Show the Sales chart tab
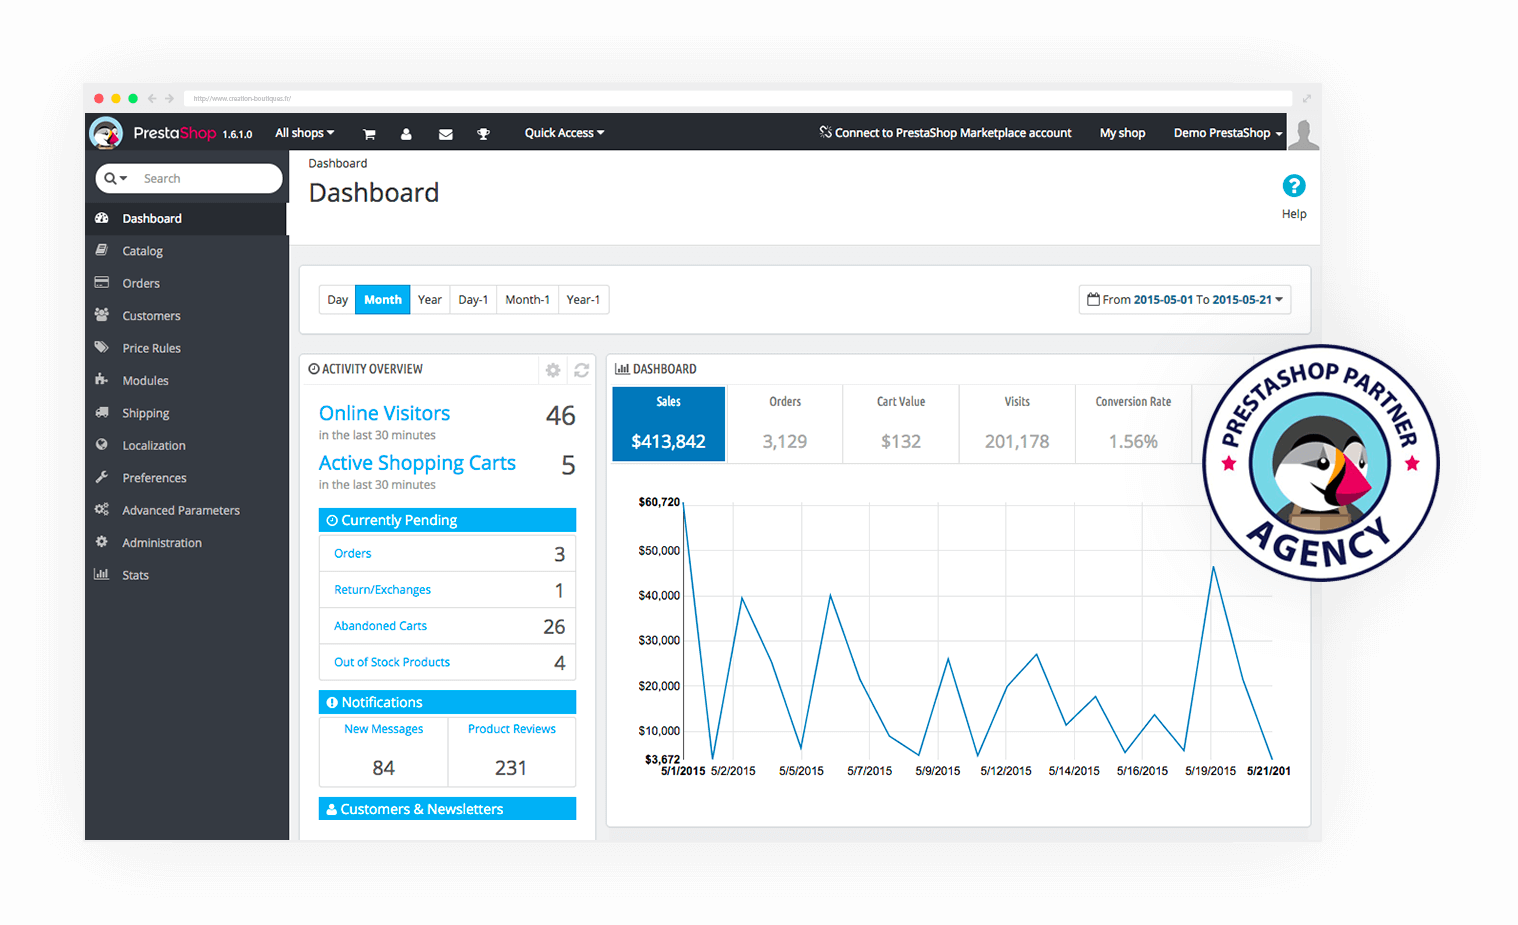Screen dimensions: 1518x925 [x=668, y=424]
